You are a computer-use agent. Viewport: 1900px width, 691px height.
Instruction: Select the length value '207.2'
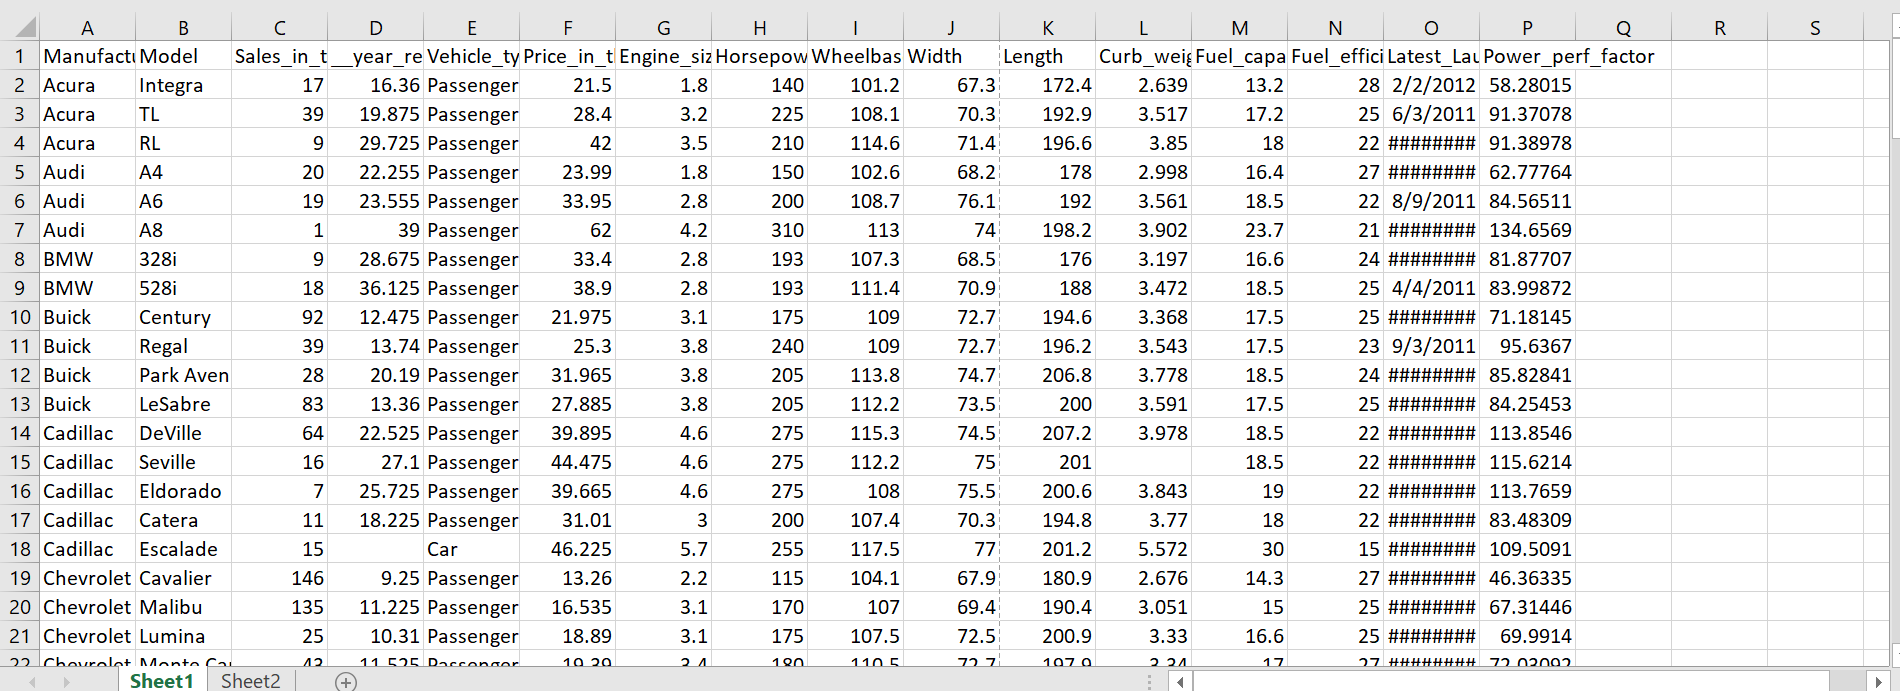1047,433
